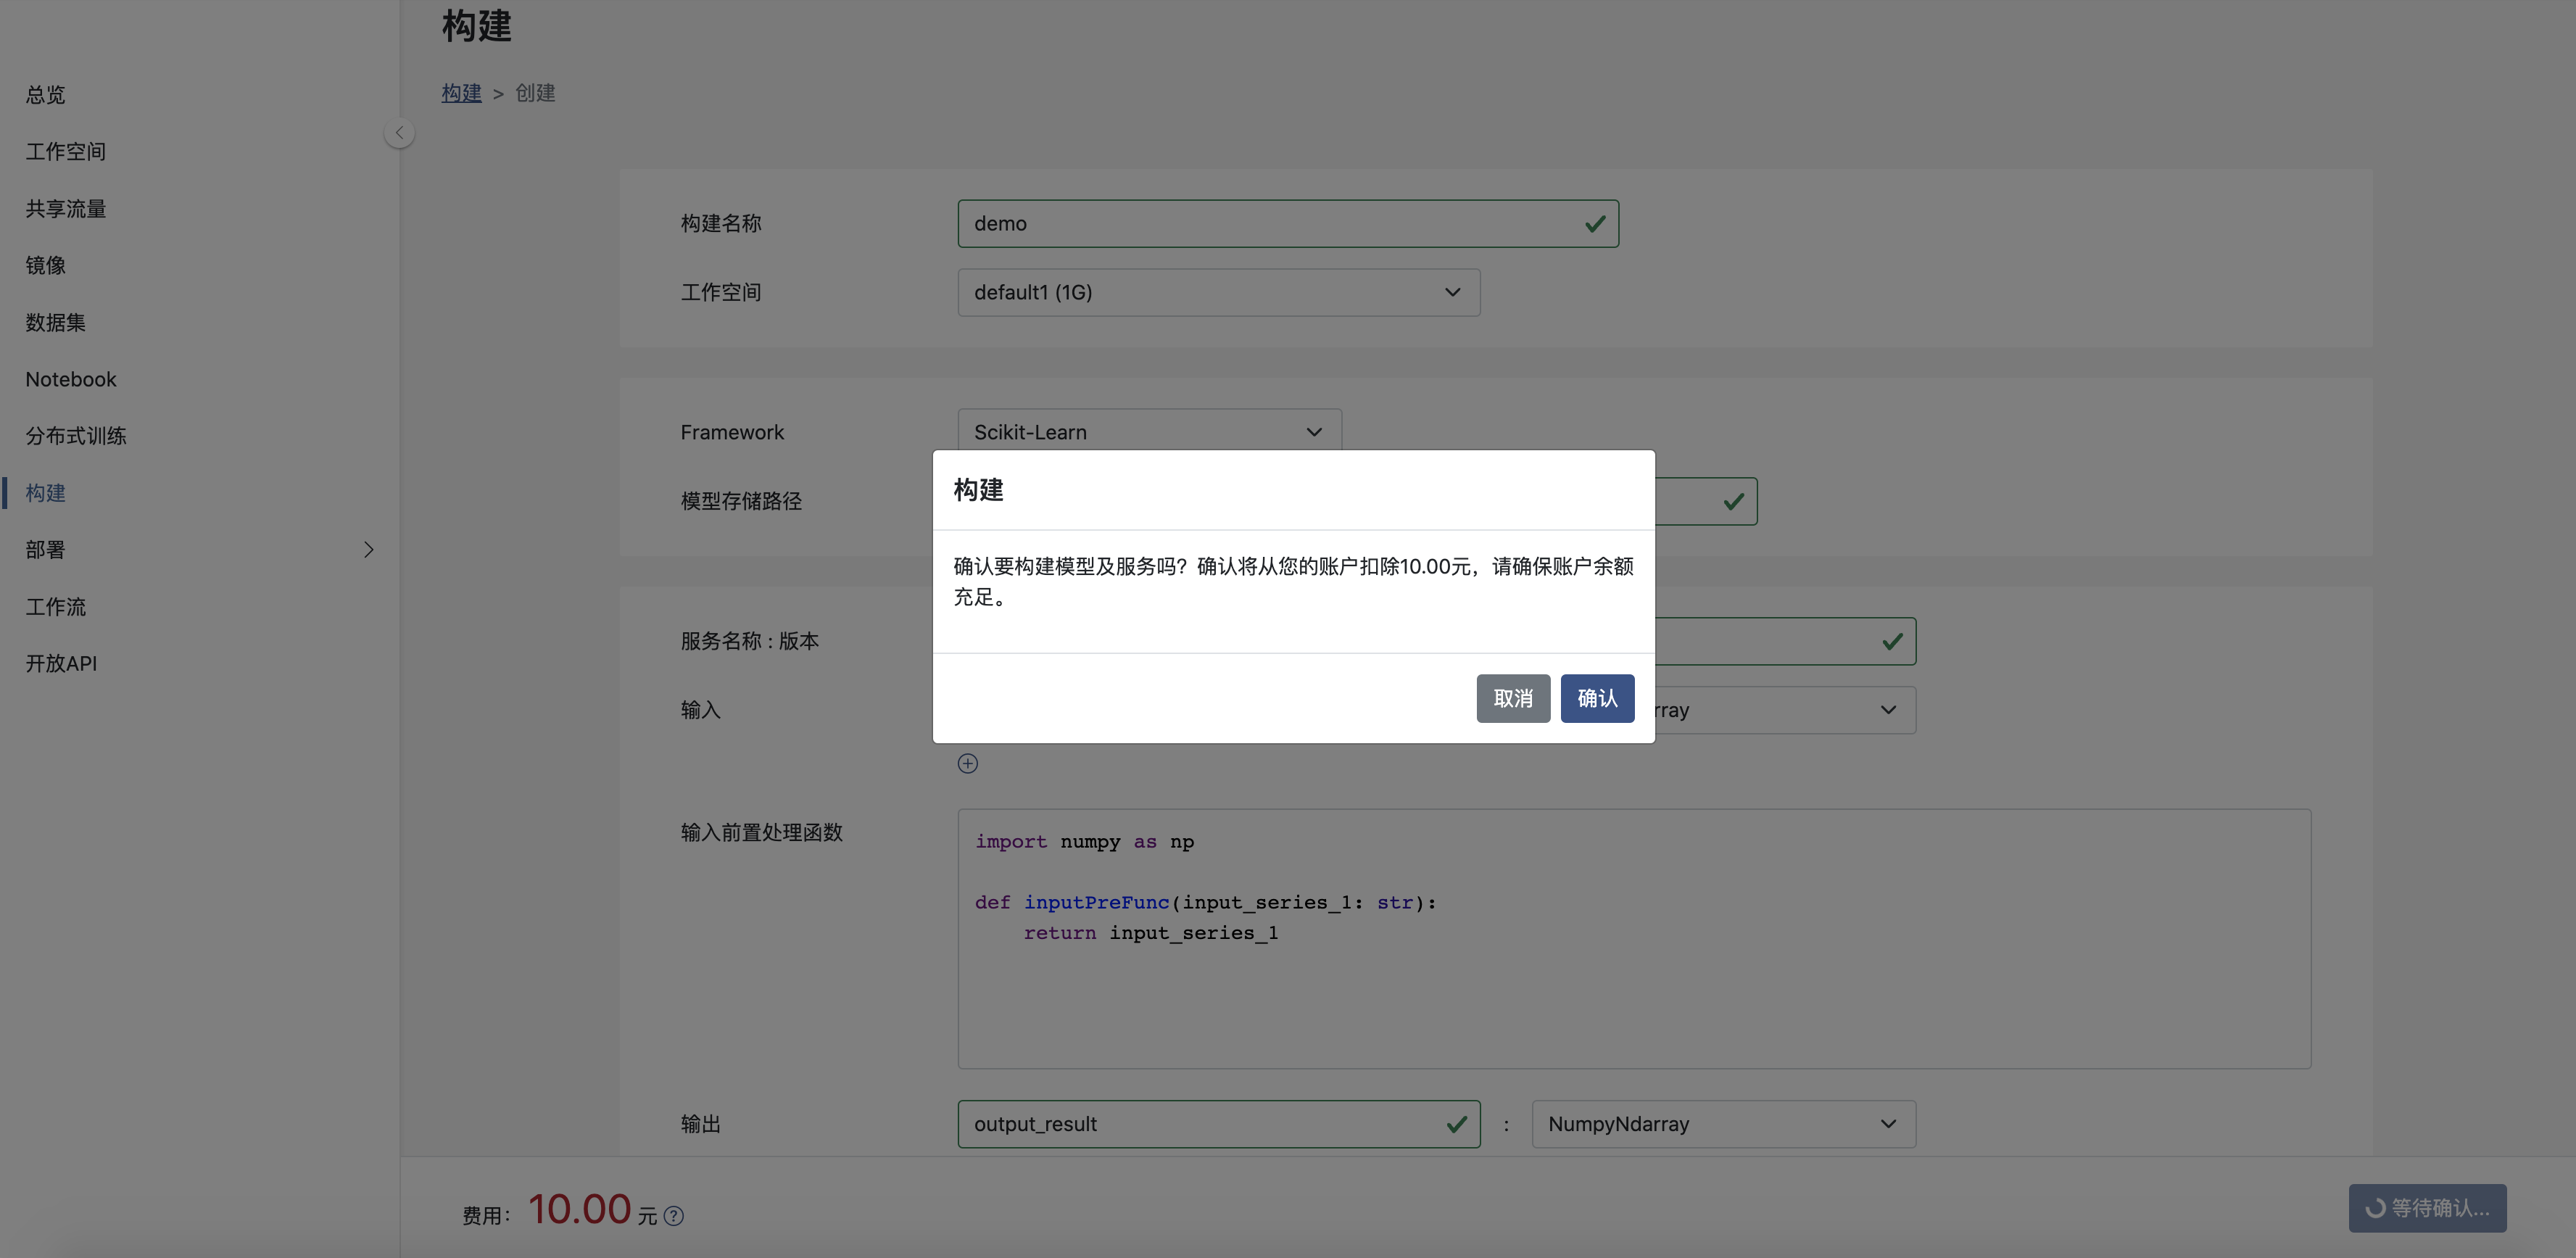
Task: Click the green checkmark in the demo name field
Action: [1595, 224]
